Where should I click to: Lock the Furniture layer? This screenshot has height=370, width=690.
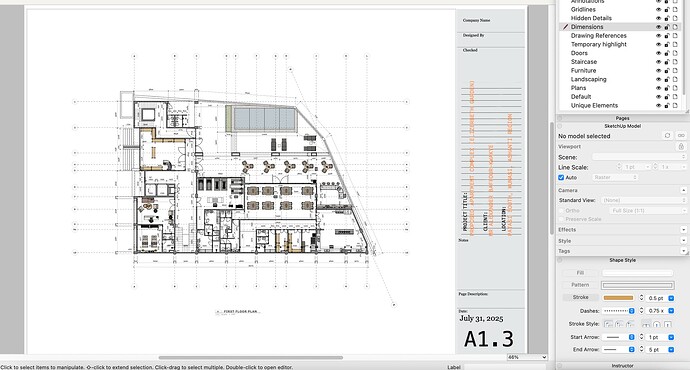[x=667, y=71]
